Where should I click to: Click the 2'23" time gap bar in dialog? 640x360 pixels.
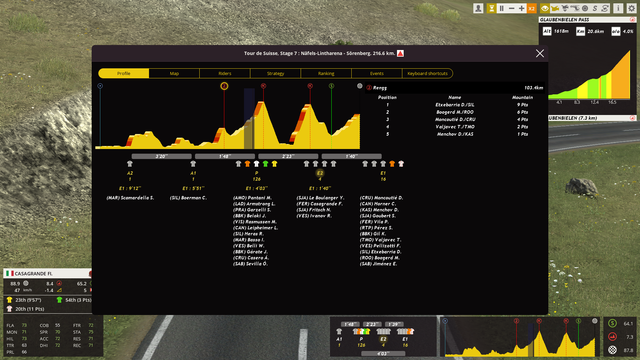coord(288,156)
